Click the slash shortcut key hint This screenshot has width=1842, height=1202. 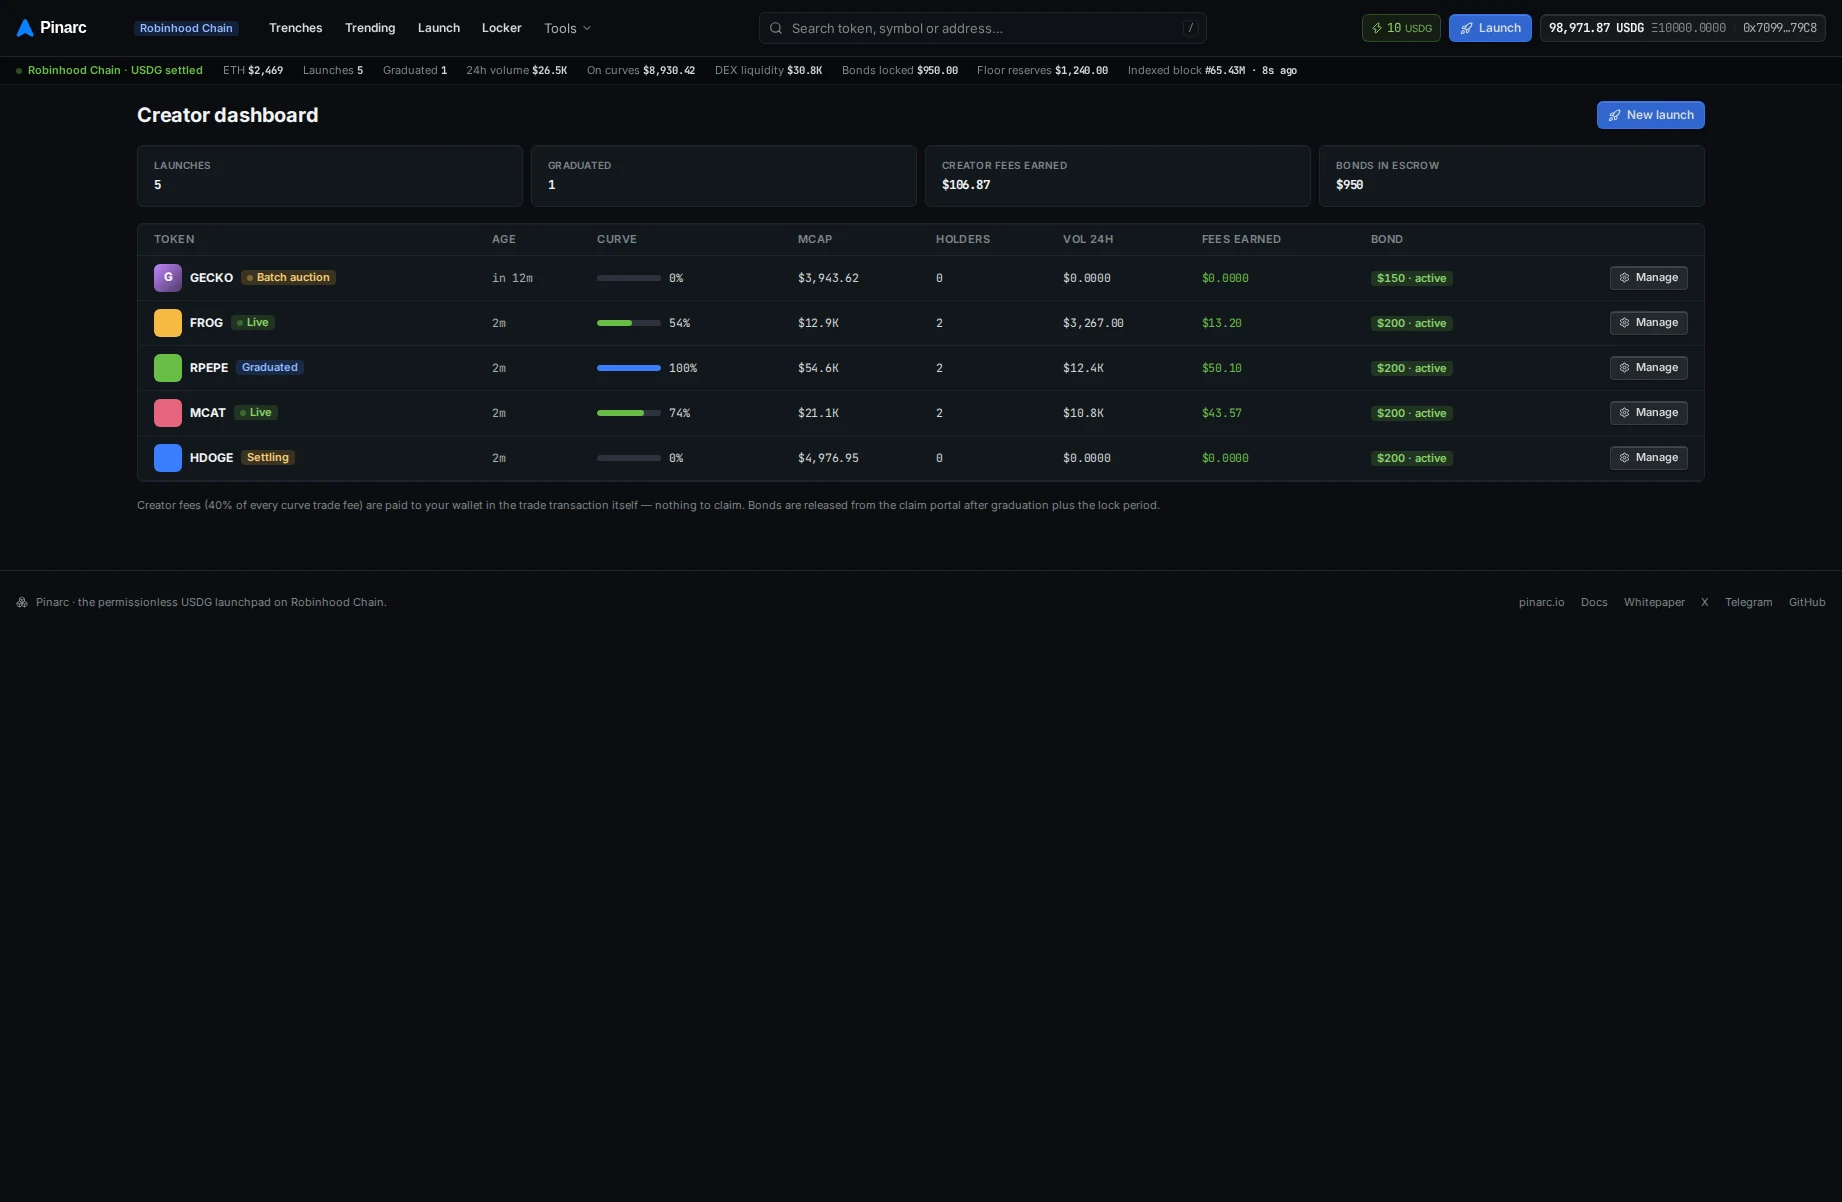[x=1190, y=28]
